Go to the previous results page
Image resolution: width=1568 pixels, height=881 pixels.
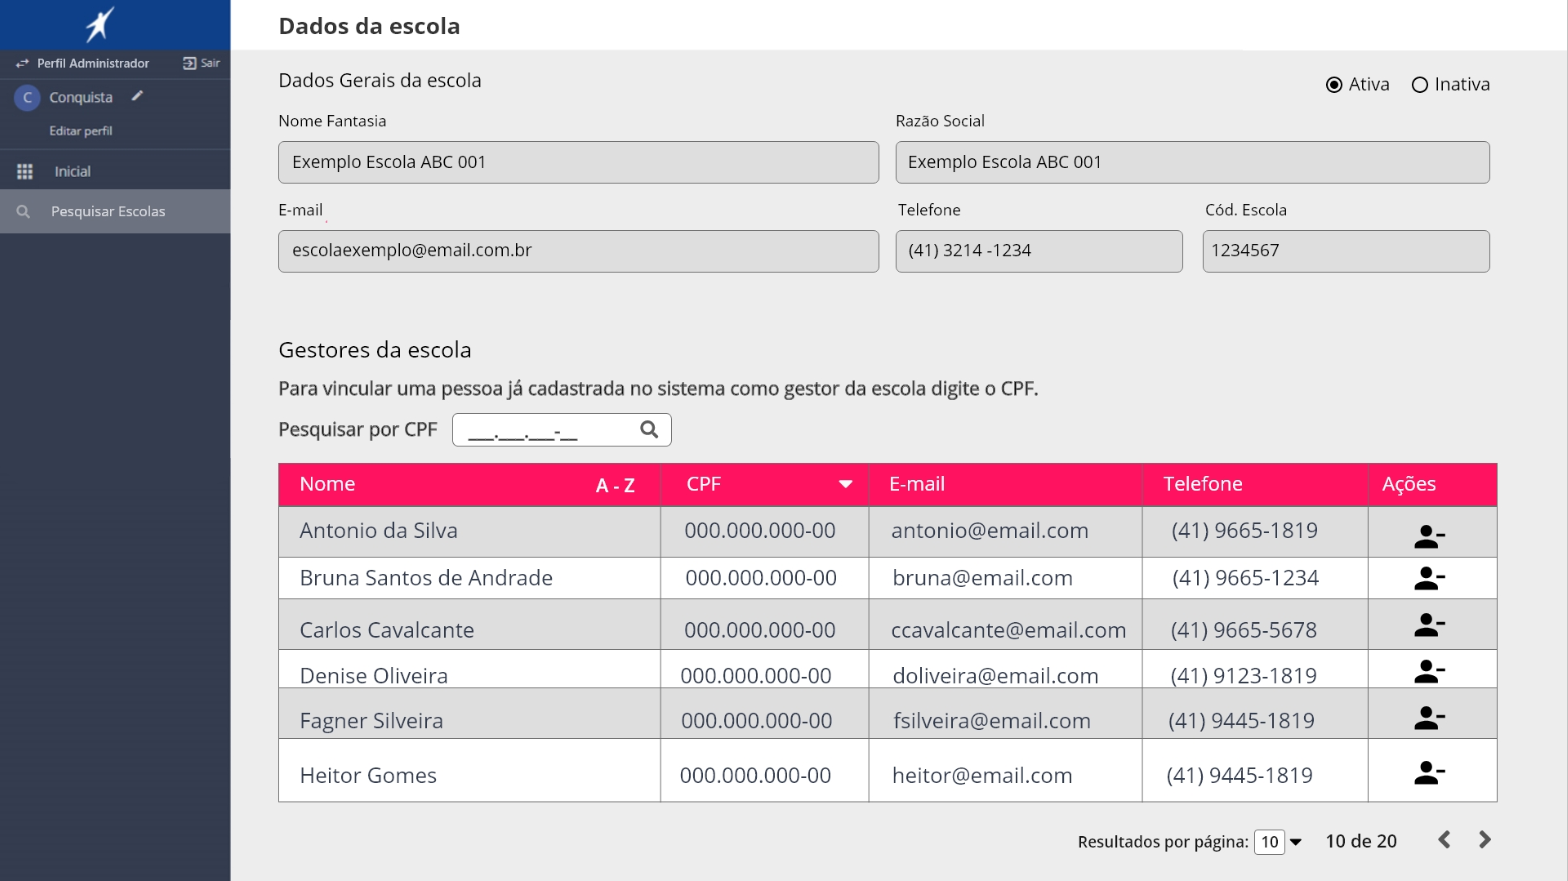1444,840
